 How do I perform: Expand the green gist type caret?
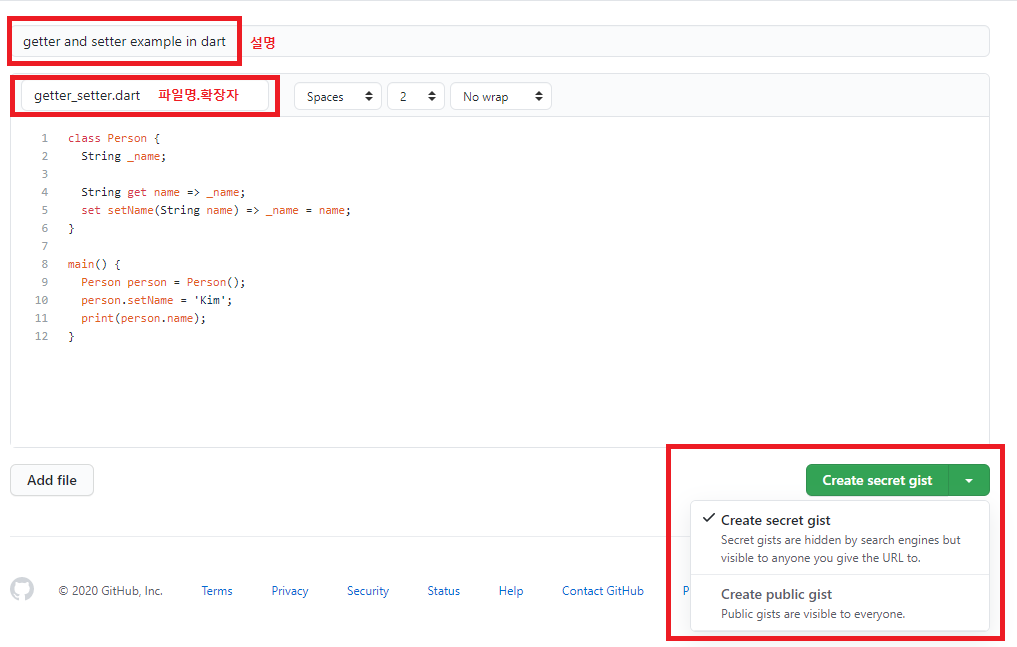(x=968, y=480)
